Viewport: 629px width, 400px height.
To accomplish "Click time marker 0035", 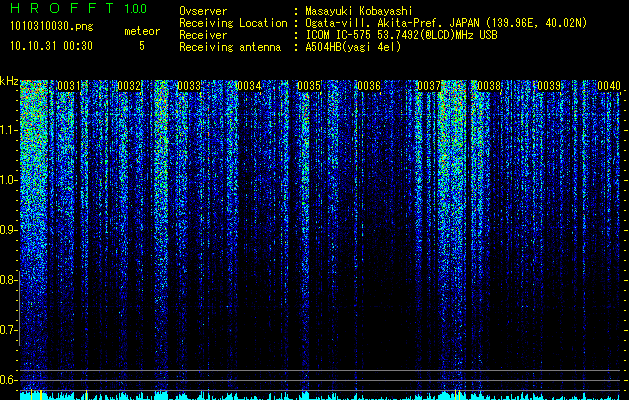I will [x=309, y=86].
